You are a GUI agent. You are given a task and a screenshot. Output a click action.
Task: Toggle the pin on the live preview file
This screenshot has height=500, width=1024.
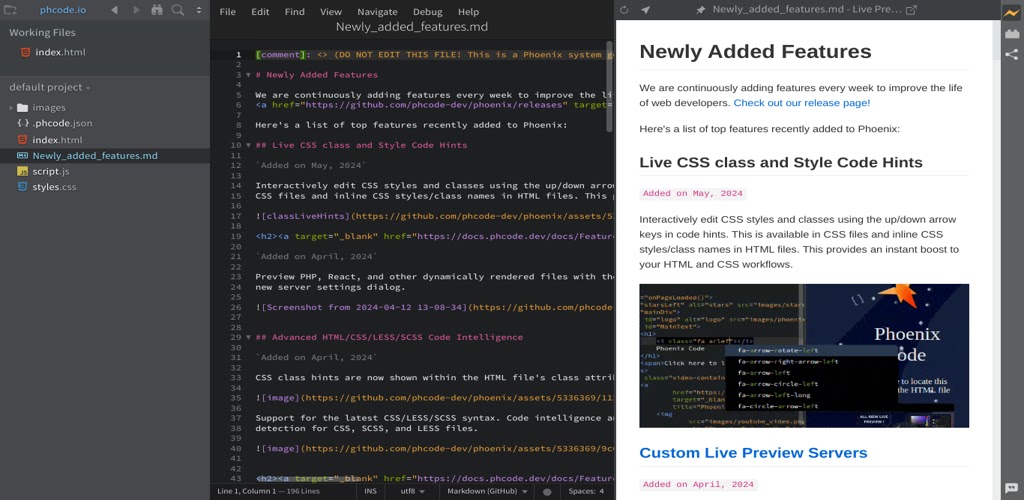[x=700, y=10]
